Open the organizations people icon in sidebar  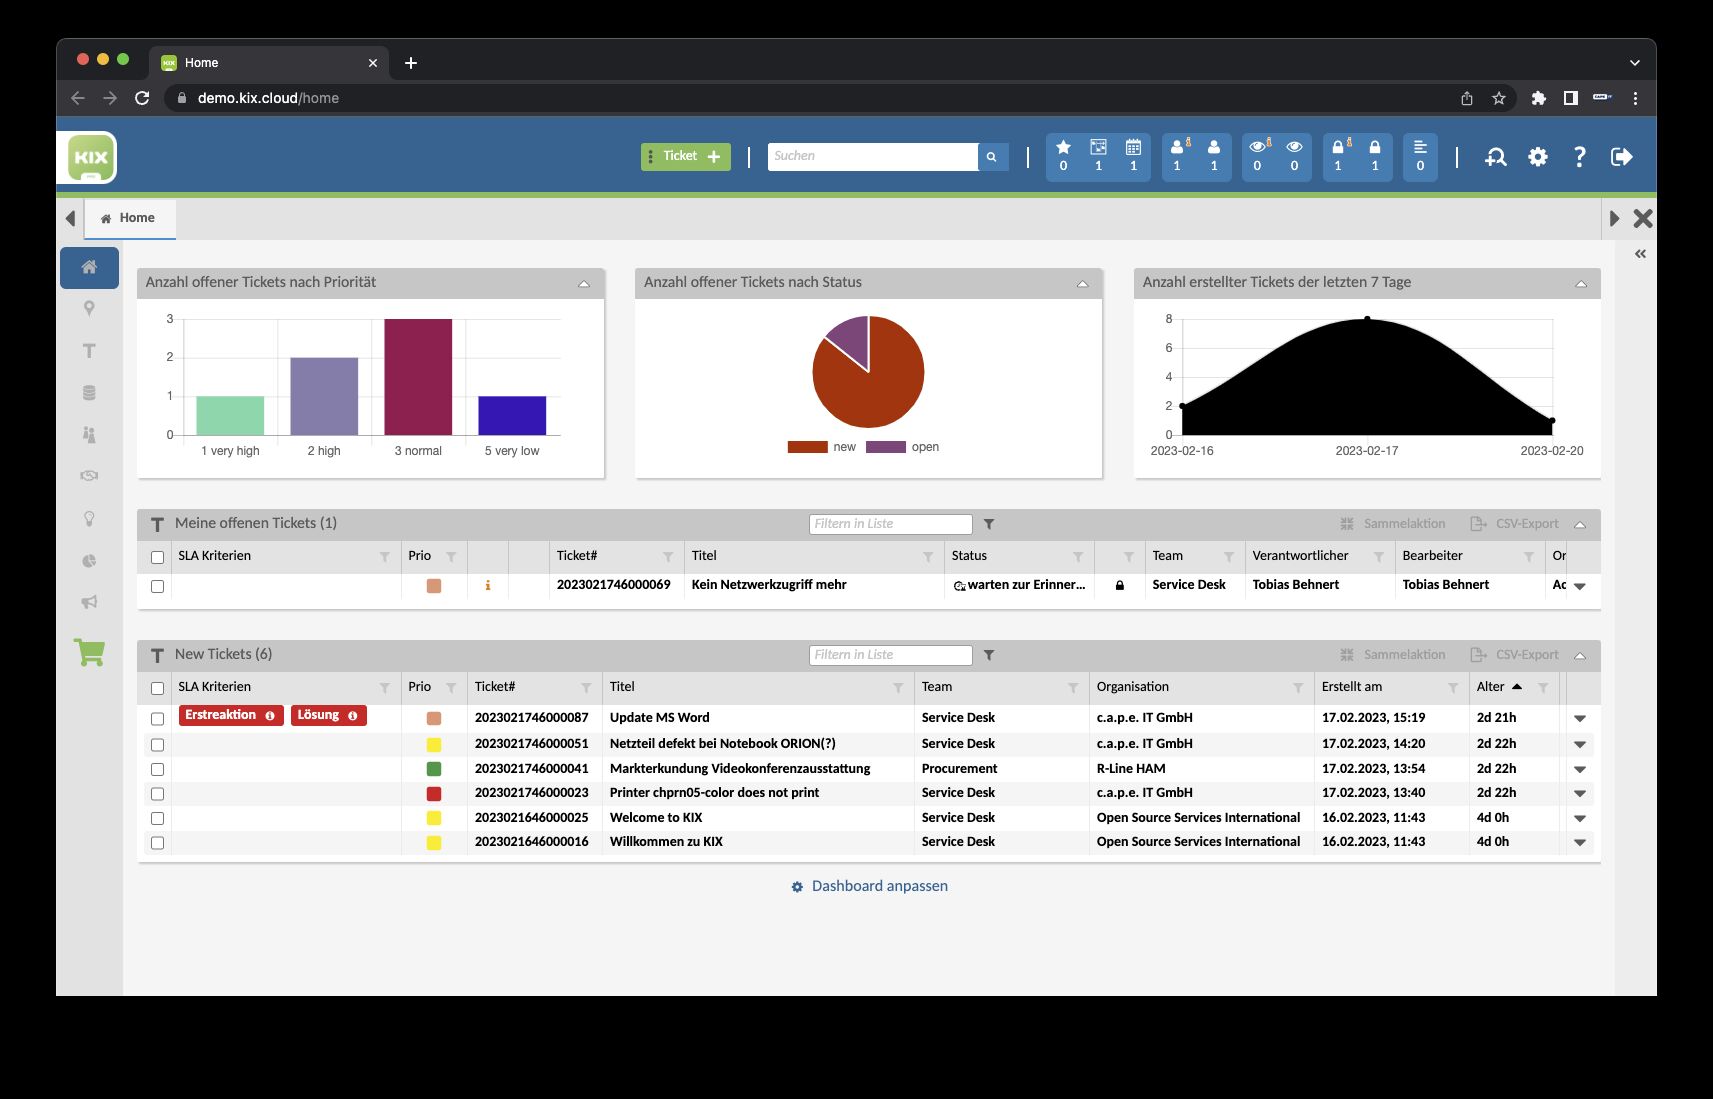pyautogui.click(x=89, y=435)
